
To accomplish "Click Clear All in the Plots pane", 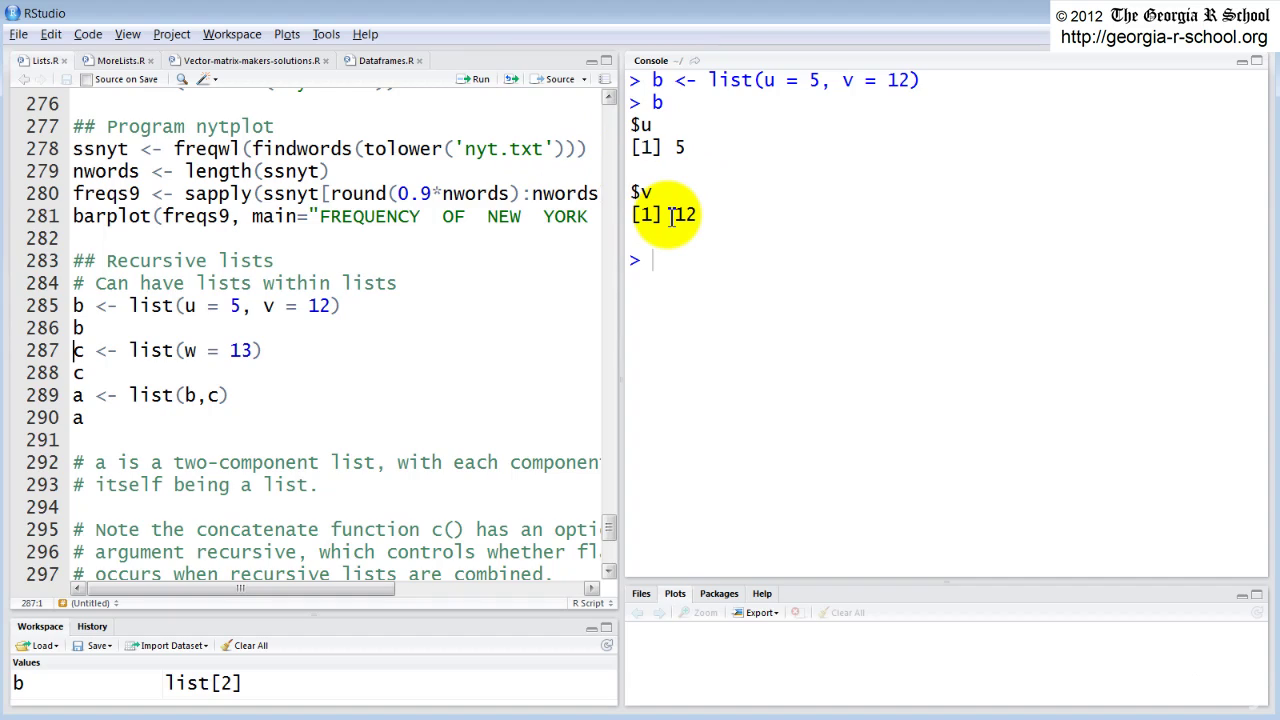I will 840,613.
